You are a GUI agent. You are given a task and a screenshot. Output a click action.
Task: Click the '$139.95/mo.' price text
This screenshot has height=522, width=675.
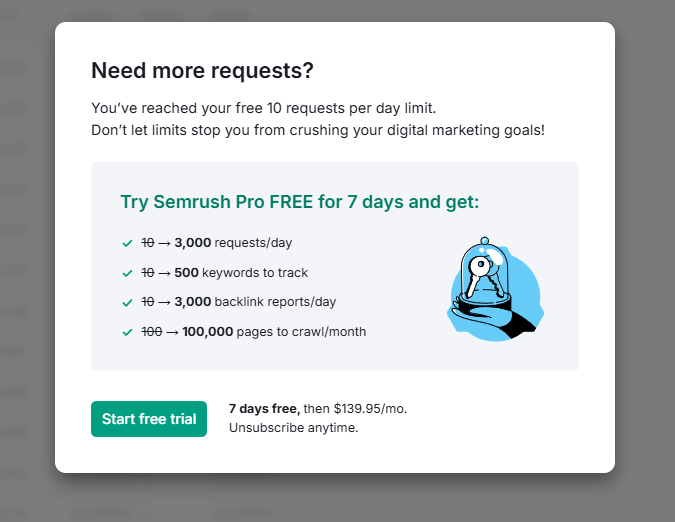tap(370, 408)
